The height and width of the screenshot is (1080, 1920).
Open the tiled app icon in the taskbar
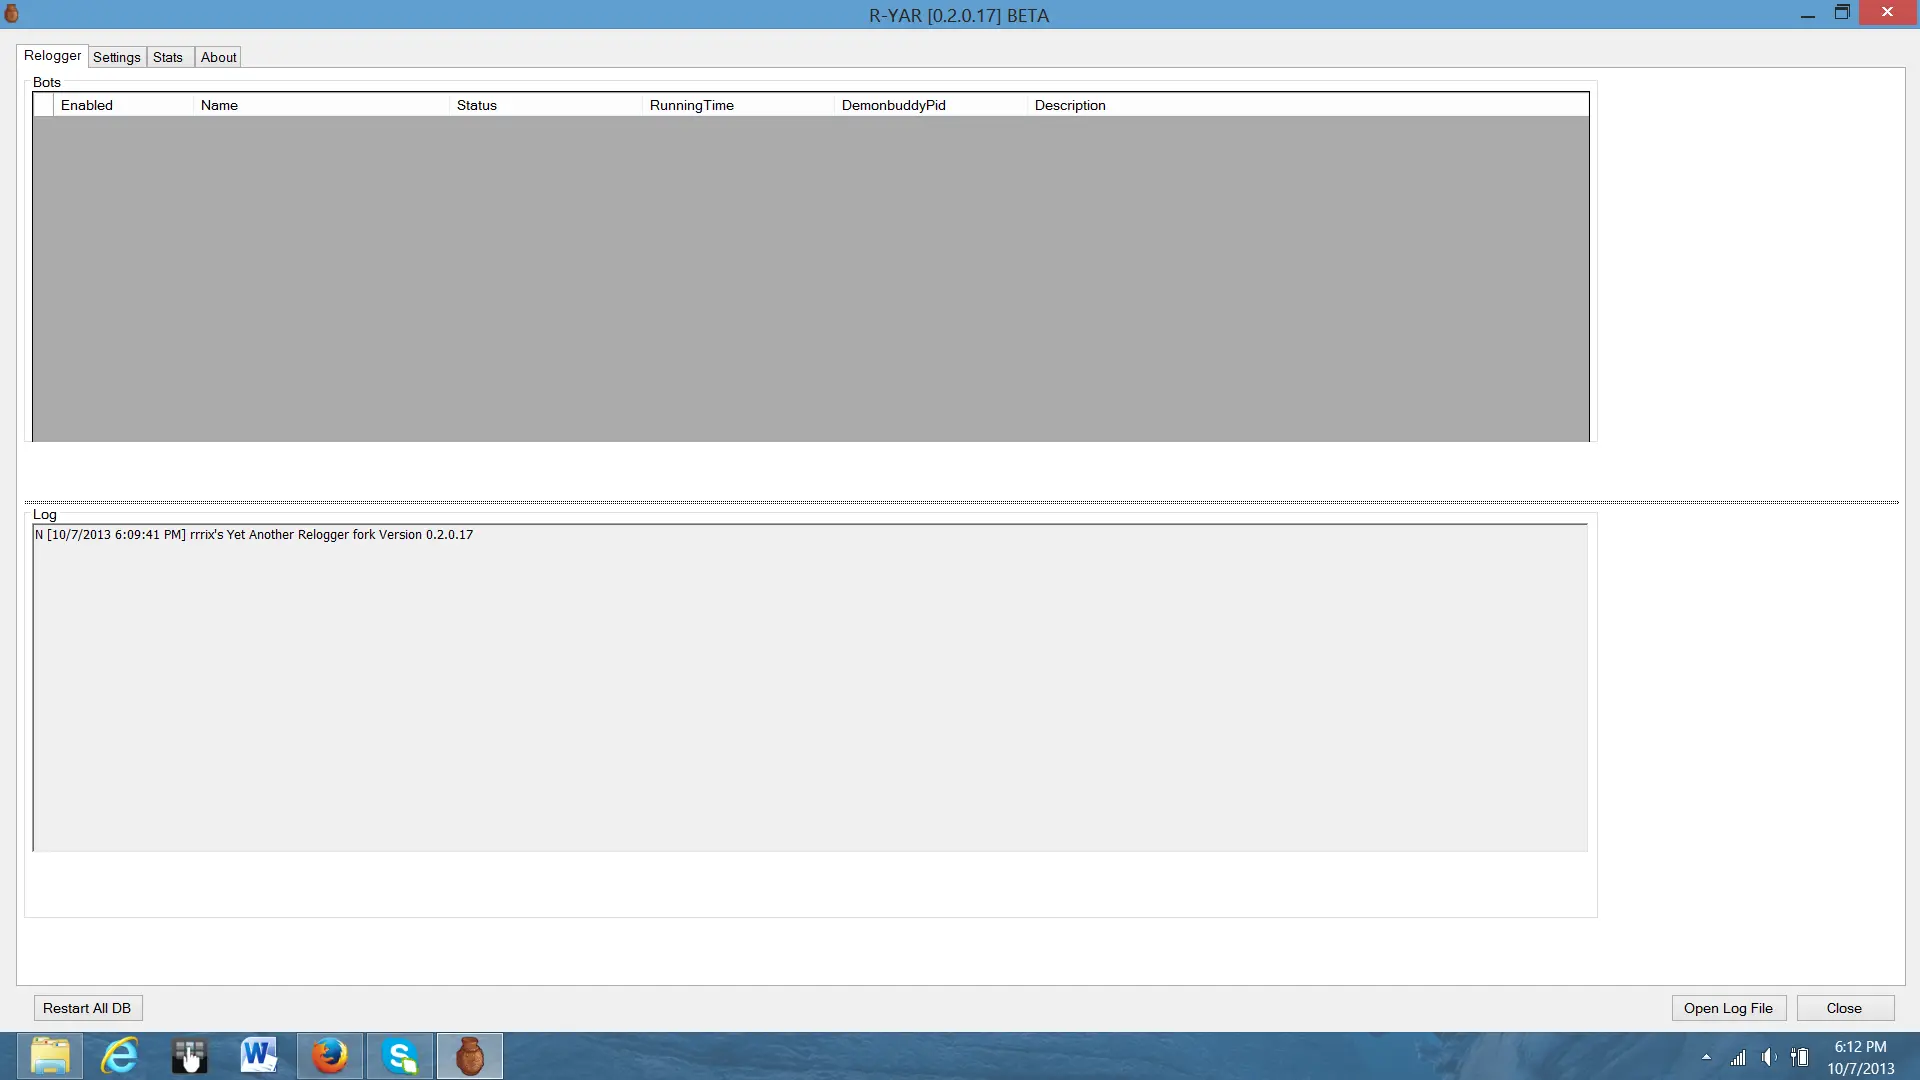189,1056
